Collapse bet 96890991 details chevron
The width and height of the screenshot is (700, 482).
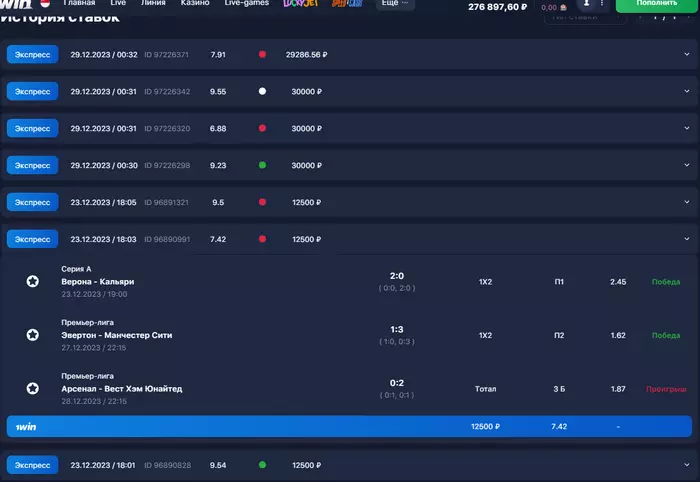pos(687,239)
